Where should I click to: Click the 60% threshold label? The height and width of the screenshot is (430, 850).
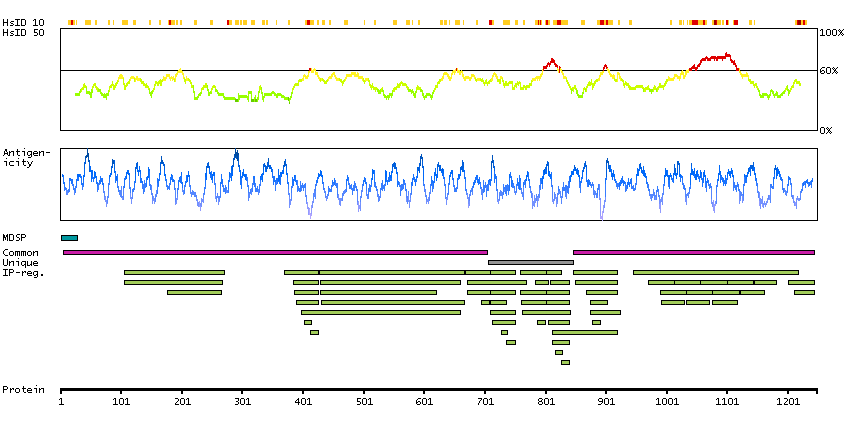tap(829, 70)
